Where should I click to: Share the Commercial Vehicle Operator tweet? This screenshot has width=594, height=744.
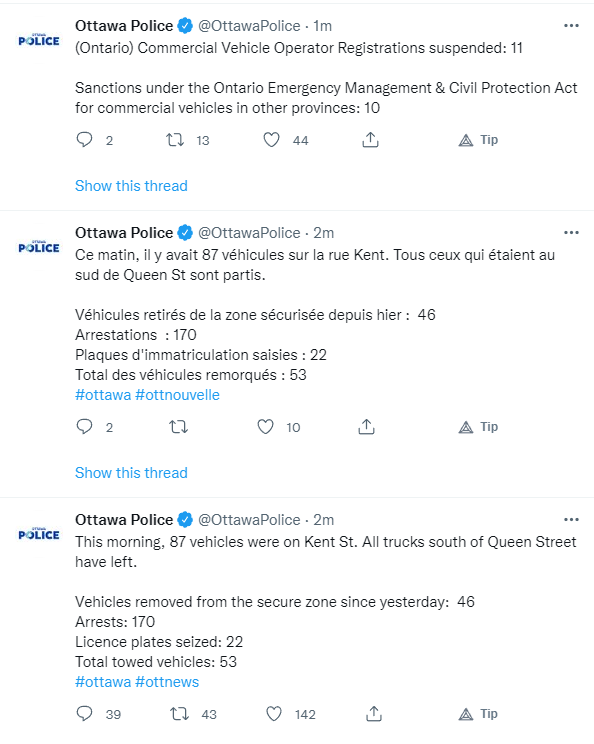point(371,140)
